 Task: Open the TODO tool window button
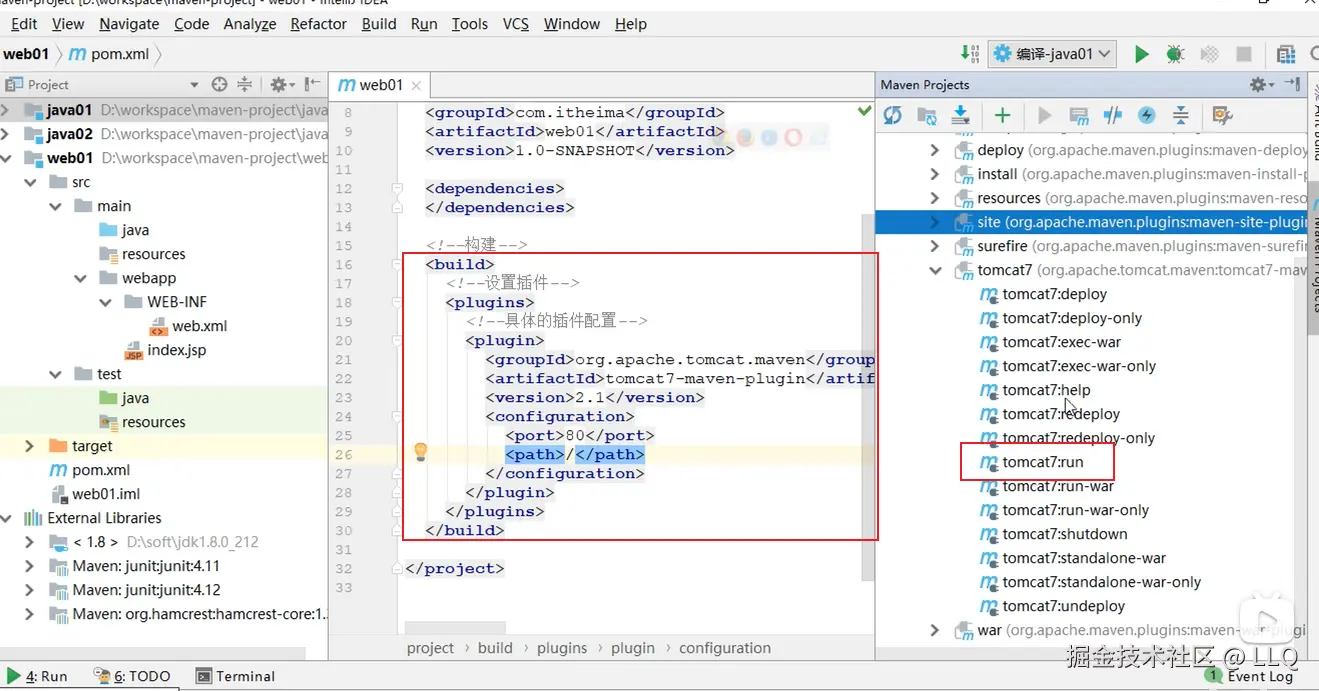pos(133,676)
